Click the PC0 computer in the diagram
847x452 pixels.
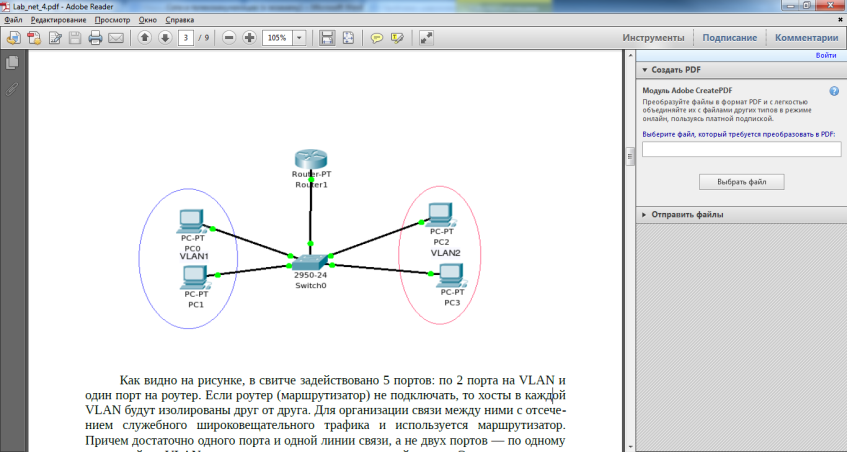(x=190, y=221)
